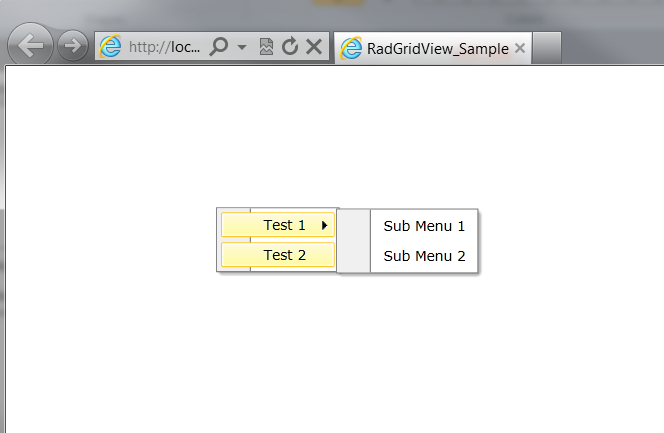Image resolution: width=664 pixels, height=433 pixels.
Task: Expand the Test 1 submenu arrow
Action: (325, 226)
